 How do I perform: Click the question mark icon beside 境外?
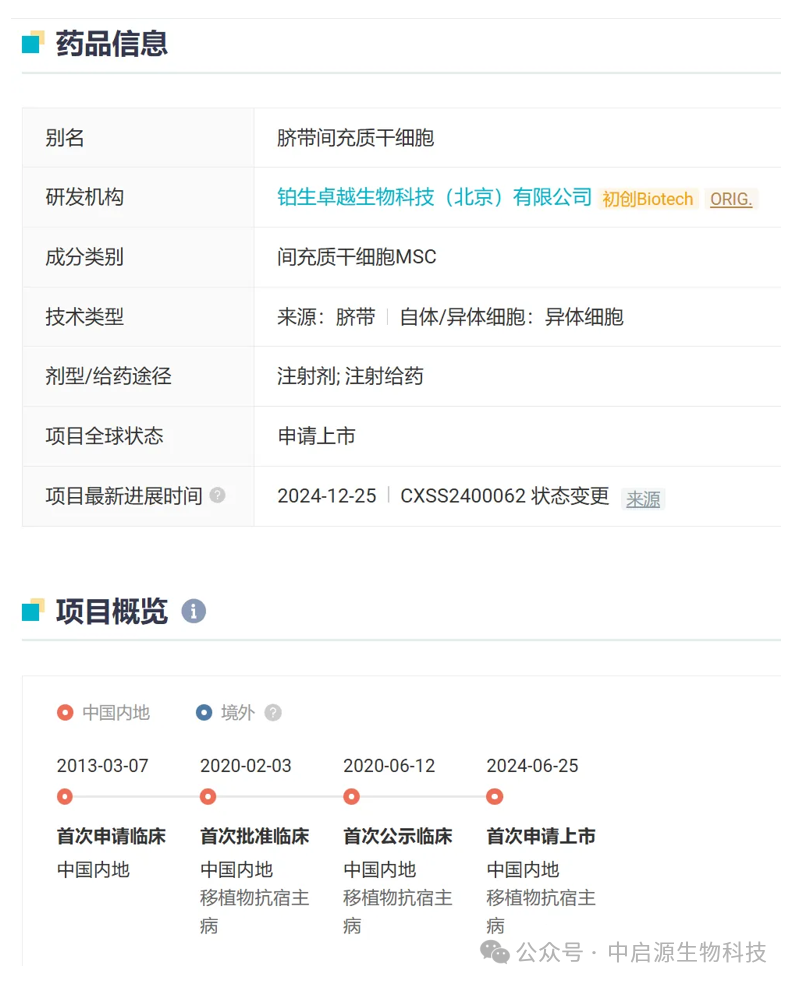coord(273,713)
